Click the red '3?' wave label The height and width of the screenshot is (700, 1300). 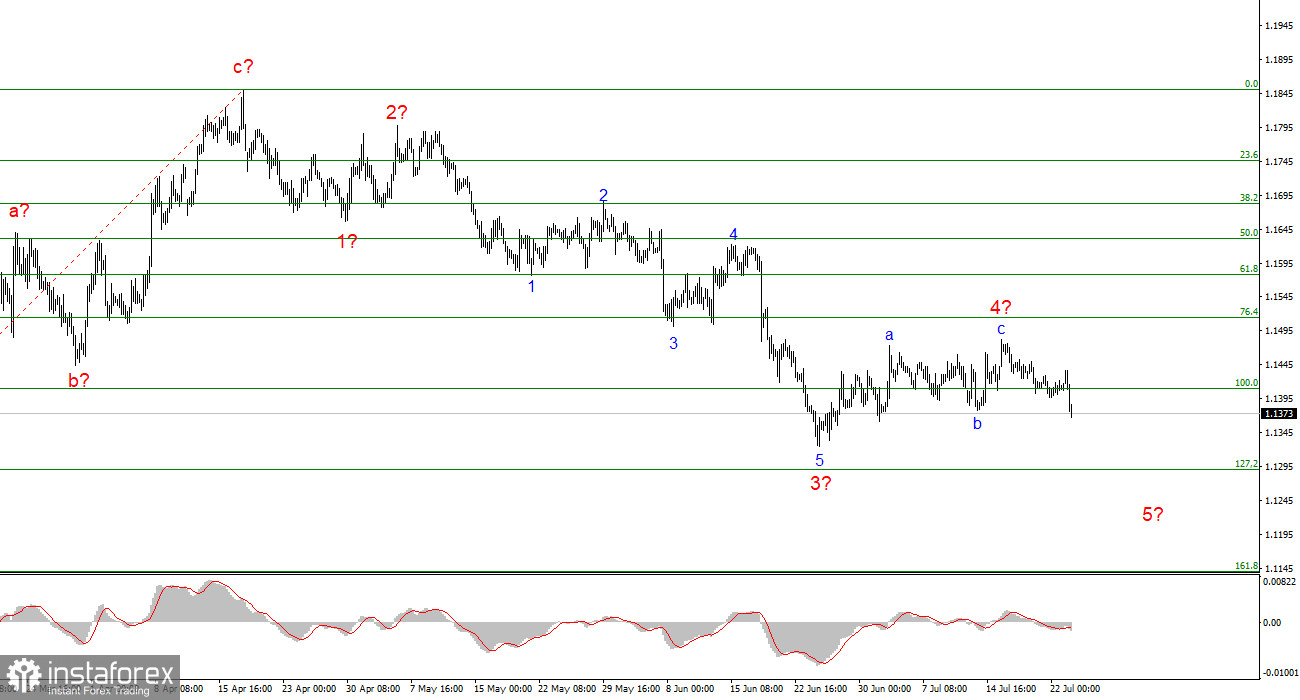click(821, 483)
